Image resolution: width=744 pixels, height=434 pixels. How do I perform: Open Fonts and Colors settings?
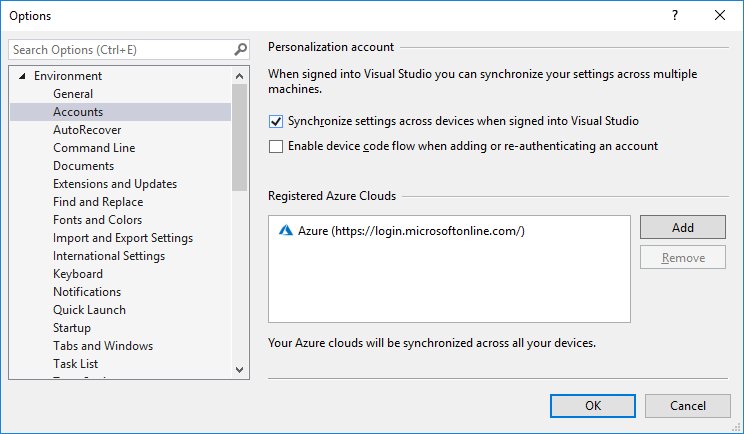point(98,220)
